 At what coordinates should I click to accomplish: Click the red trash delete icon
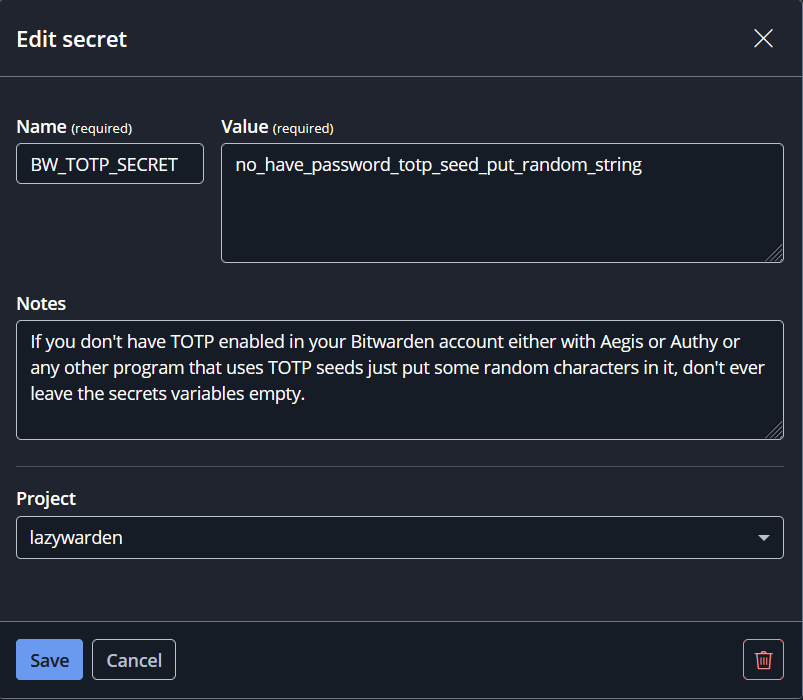pyautogui.click(x=763, y=660)
